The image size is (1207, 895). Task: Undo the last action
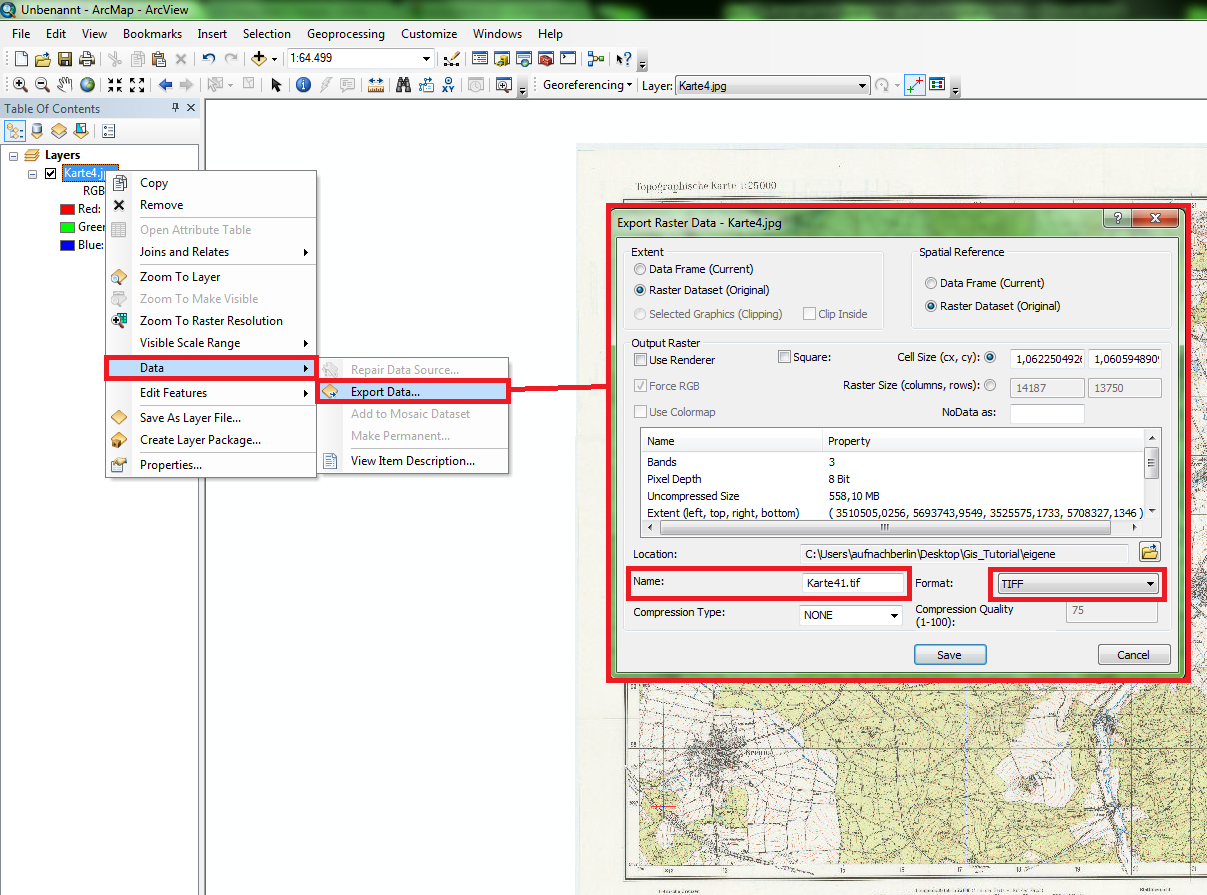[x=208, y=59]
